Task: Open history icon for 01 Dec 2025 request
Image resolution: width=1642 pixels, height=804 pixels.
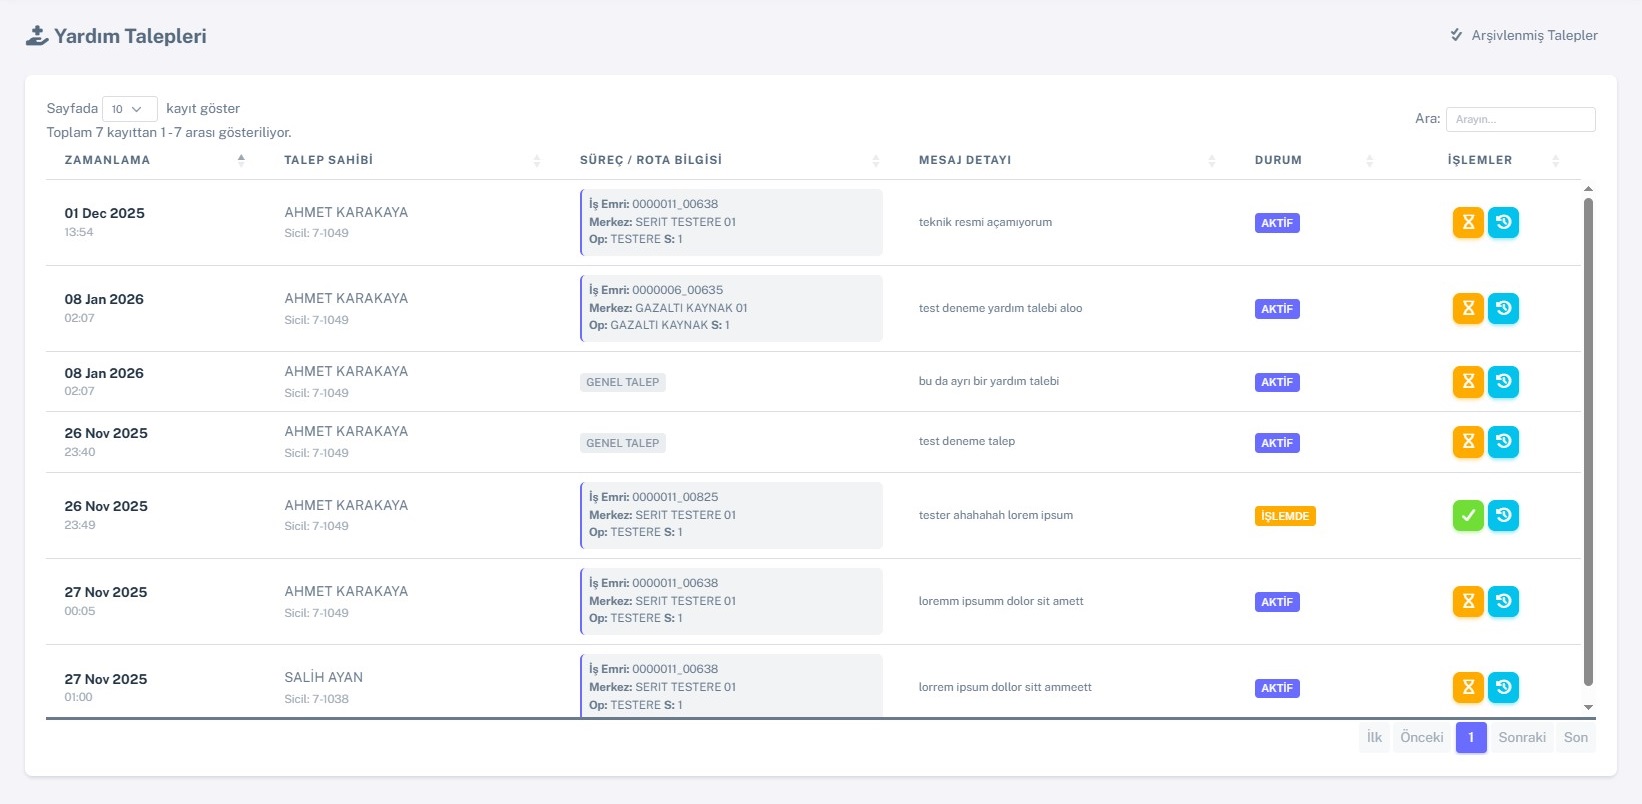Action: pos(1503,222)
